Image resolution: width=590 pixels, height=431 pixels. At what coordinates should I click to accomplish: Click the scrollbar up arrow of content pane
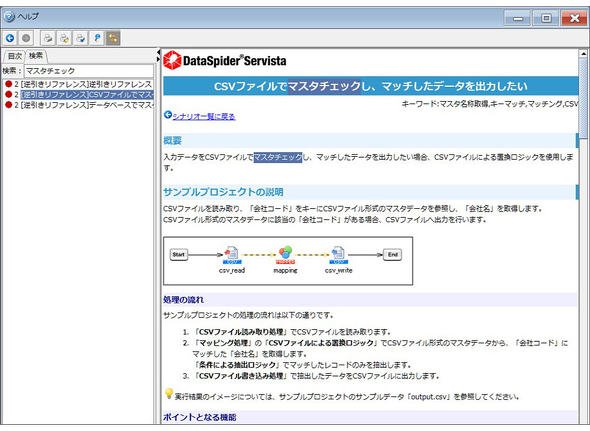click(583, 53)
